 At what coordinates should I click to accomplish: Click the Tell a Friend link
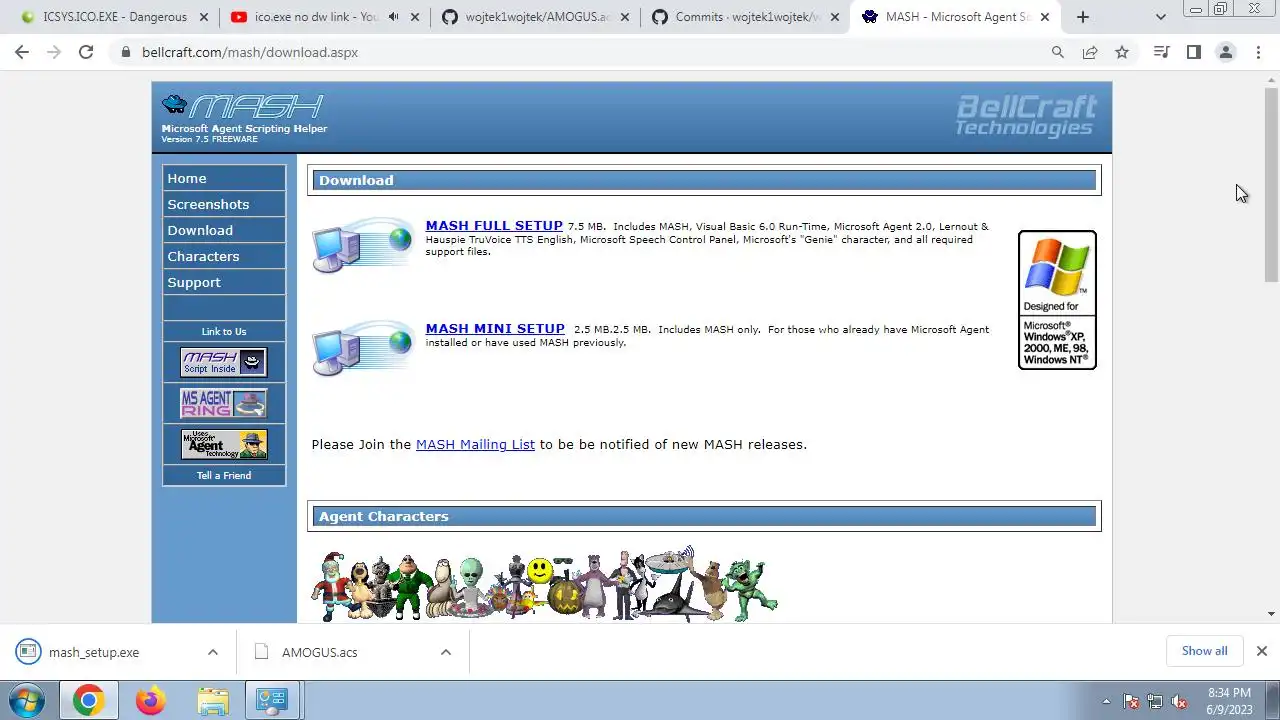coord(224,475)
